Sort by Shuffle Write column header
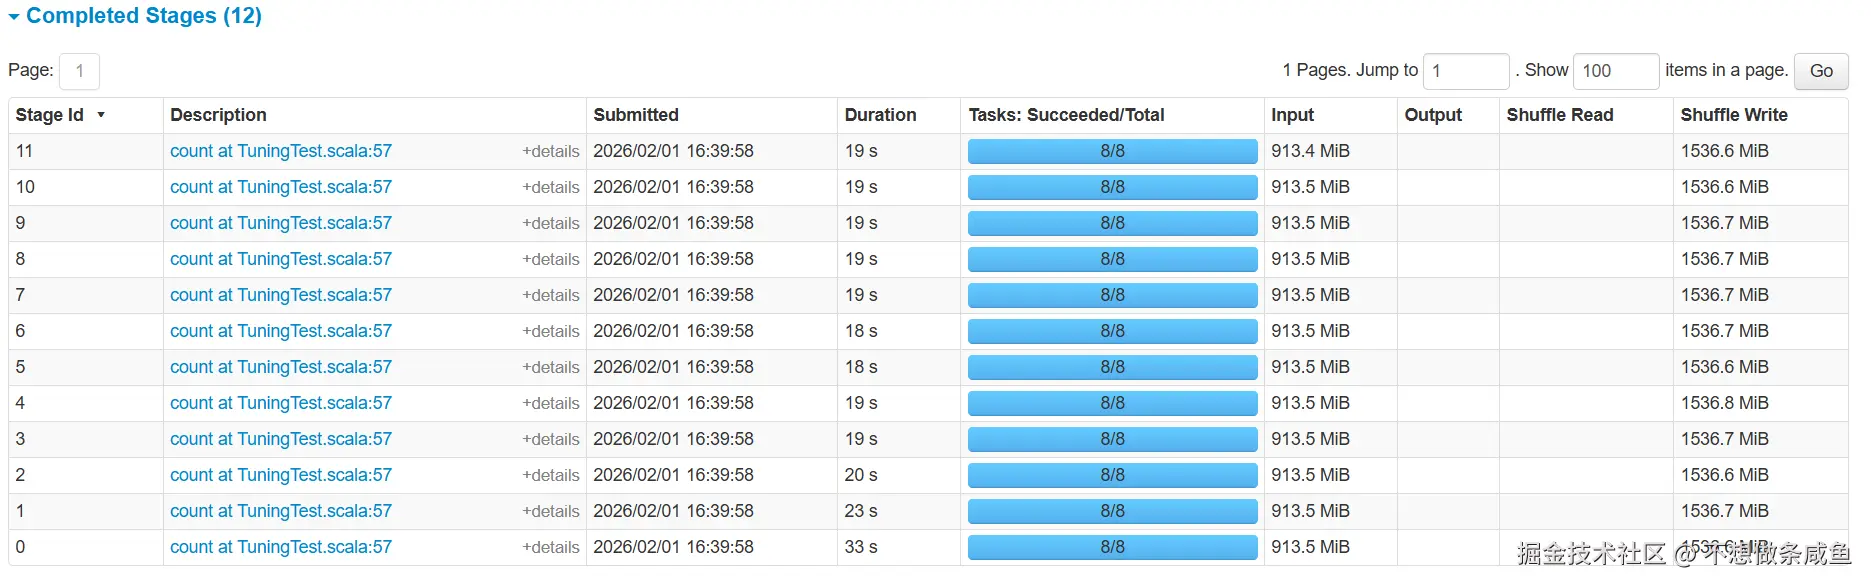 point(1733,115)
